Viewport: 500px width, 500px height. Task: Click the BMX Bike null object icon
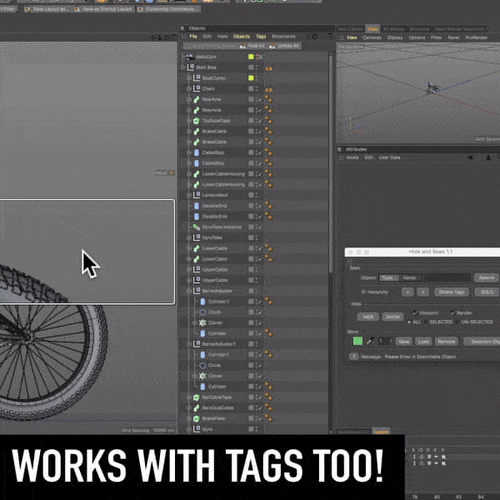click(x=190, y=68)
